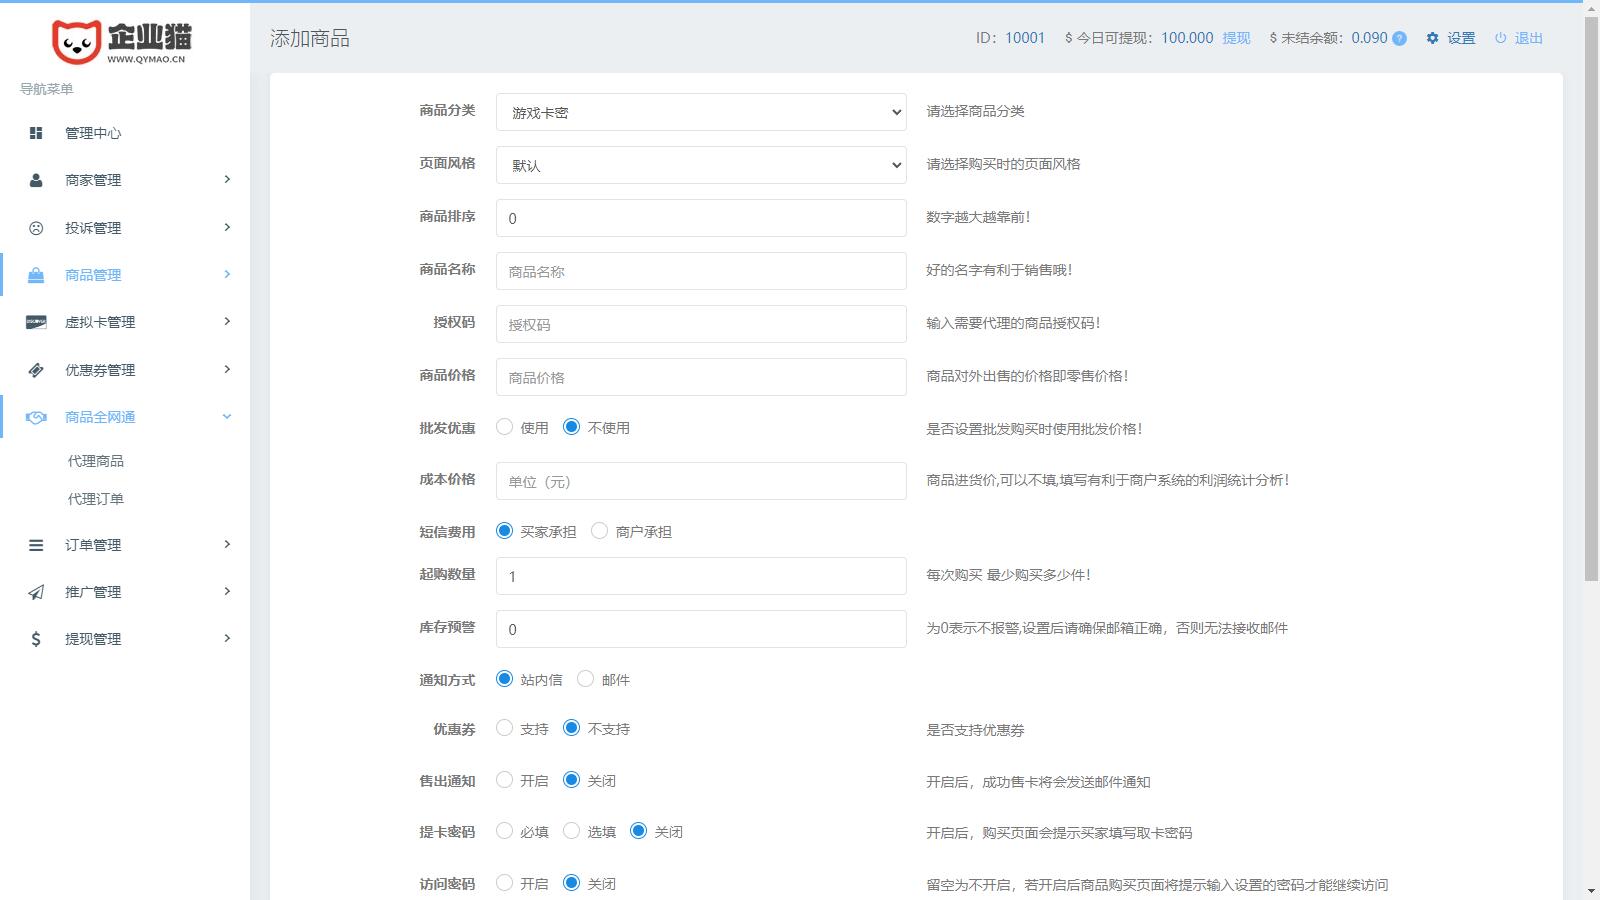Click the 推广管理 paper plane icon
This screenshot has height=900, width=1600.
click(x=36, y=592)
